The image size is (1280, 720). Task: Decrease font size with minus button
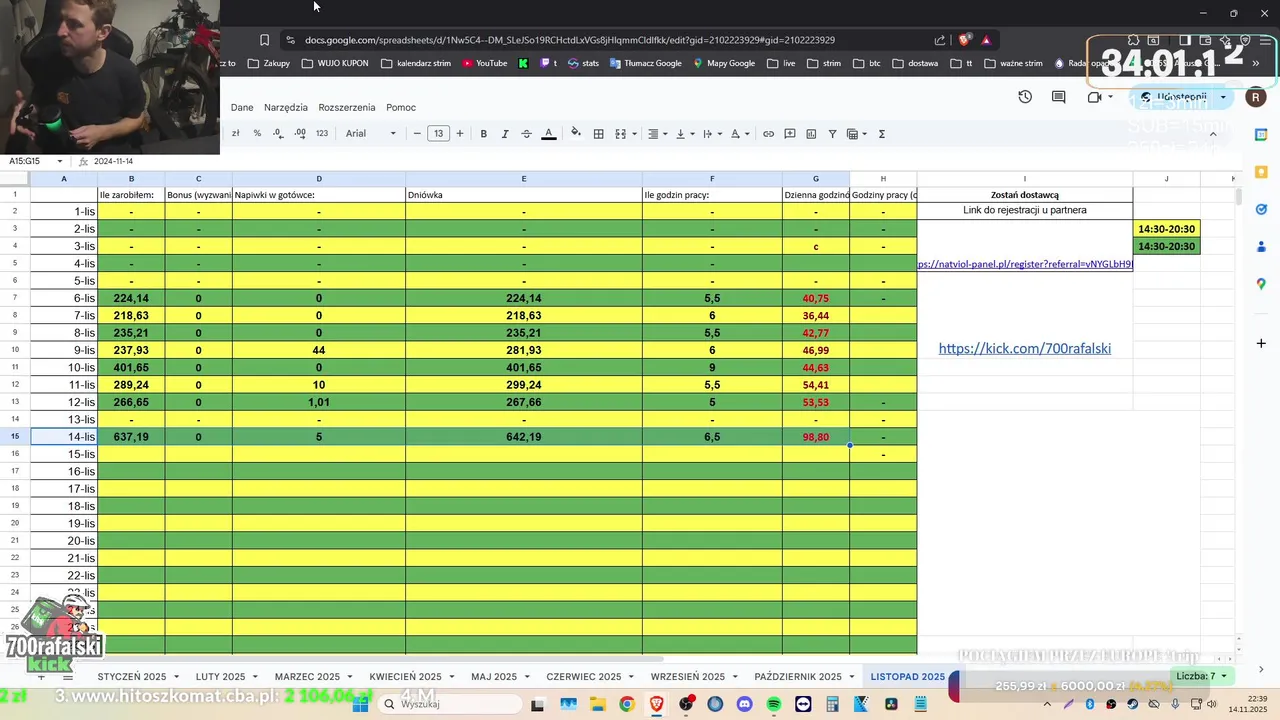417,133
